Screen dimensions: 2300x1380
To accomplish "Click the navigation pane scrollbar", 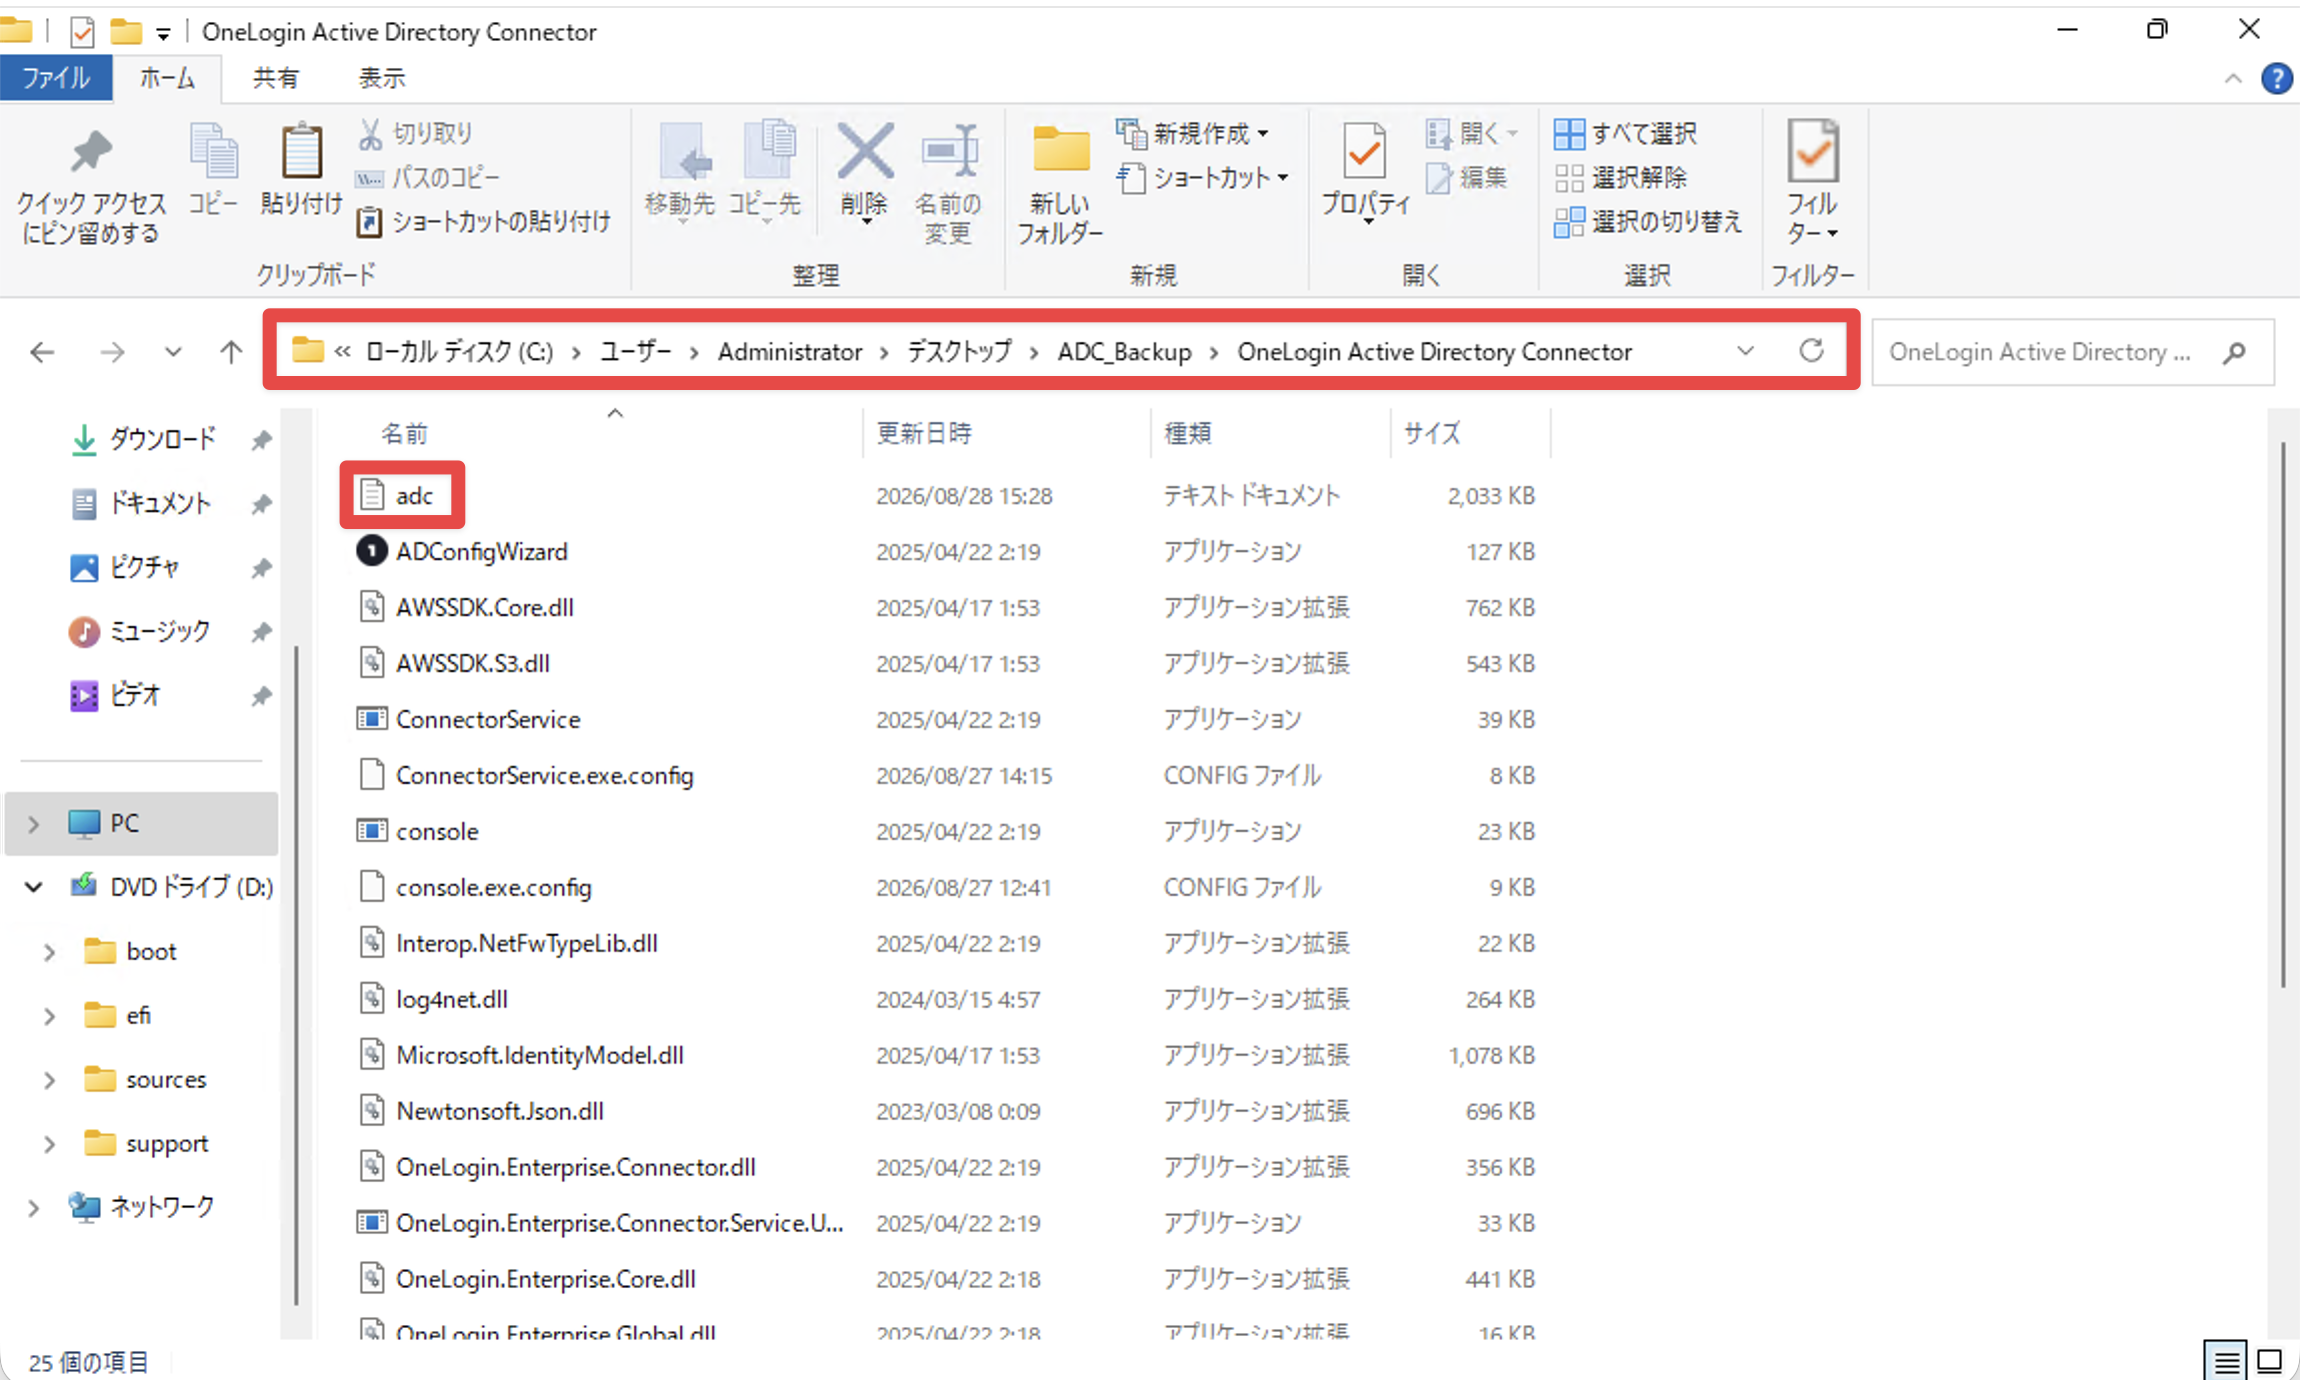I will (296, 975).
